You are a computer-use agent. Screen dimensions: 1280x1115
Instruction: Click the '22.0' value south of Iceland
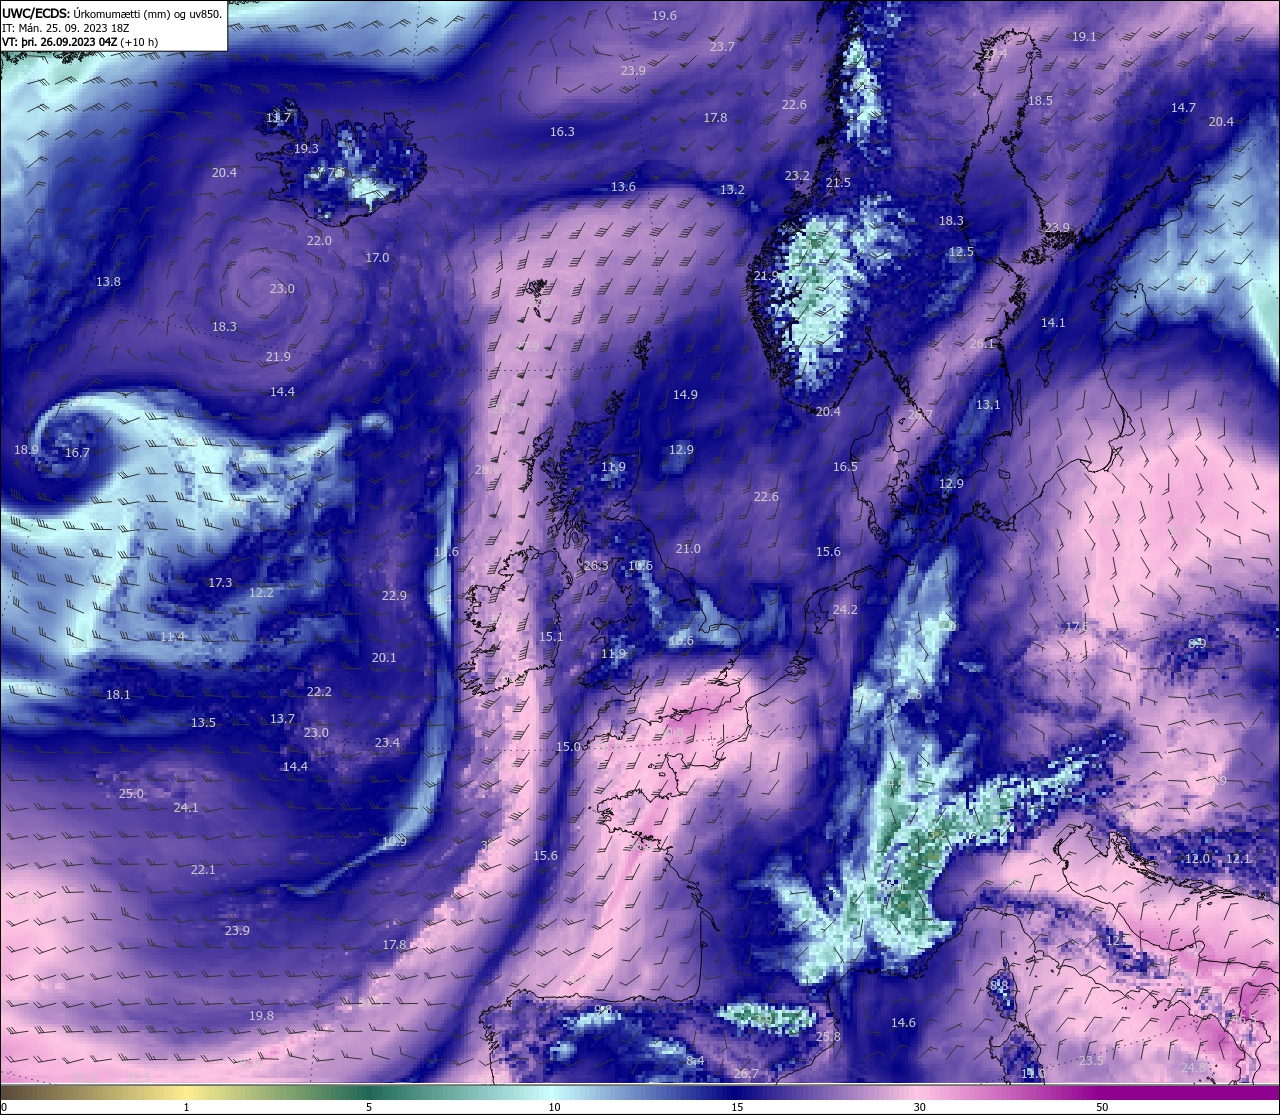319,241
